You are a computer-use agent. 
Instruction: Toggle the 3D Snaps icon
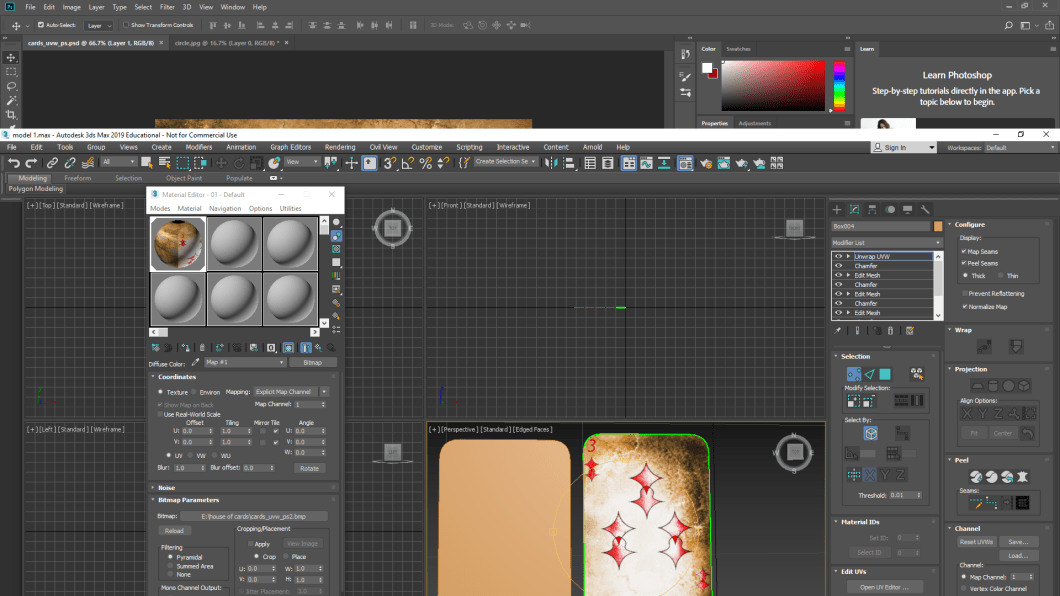(390, 163)
